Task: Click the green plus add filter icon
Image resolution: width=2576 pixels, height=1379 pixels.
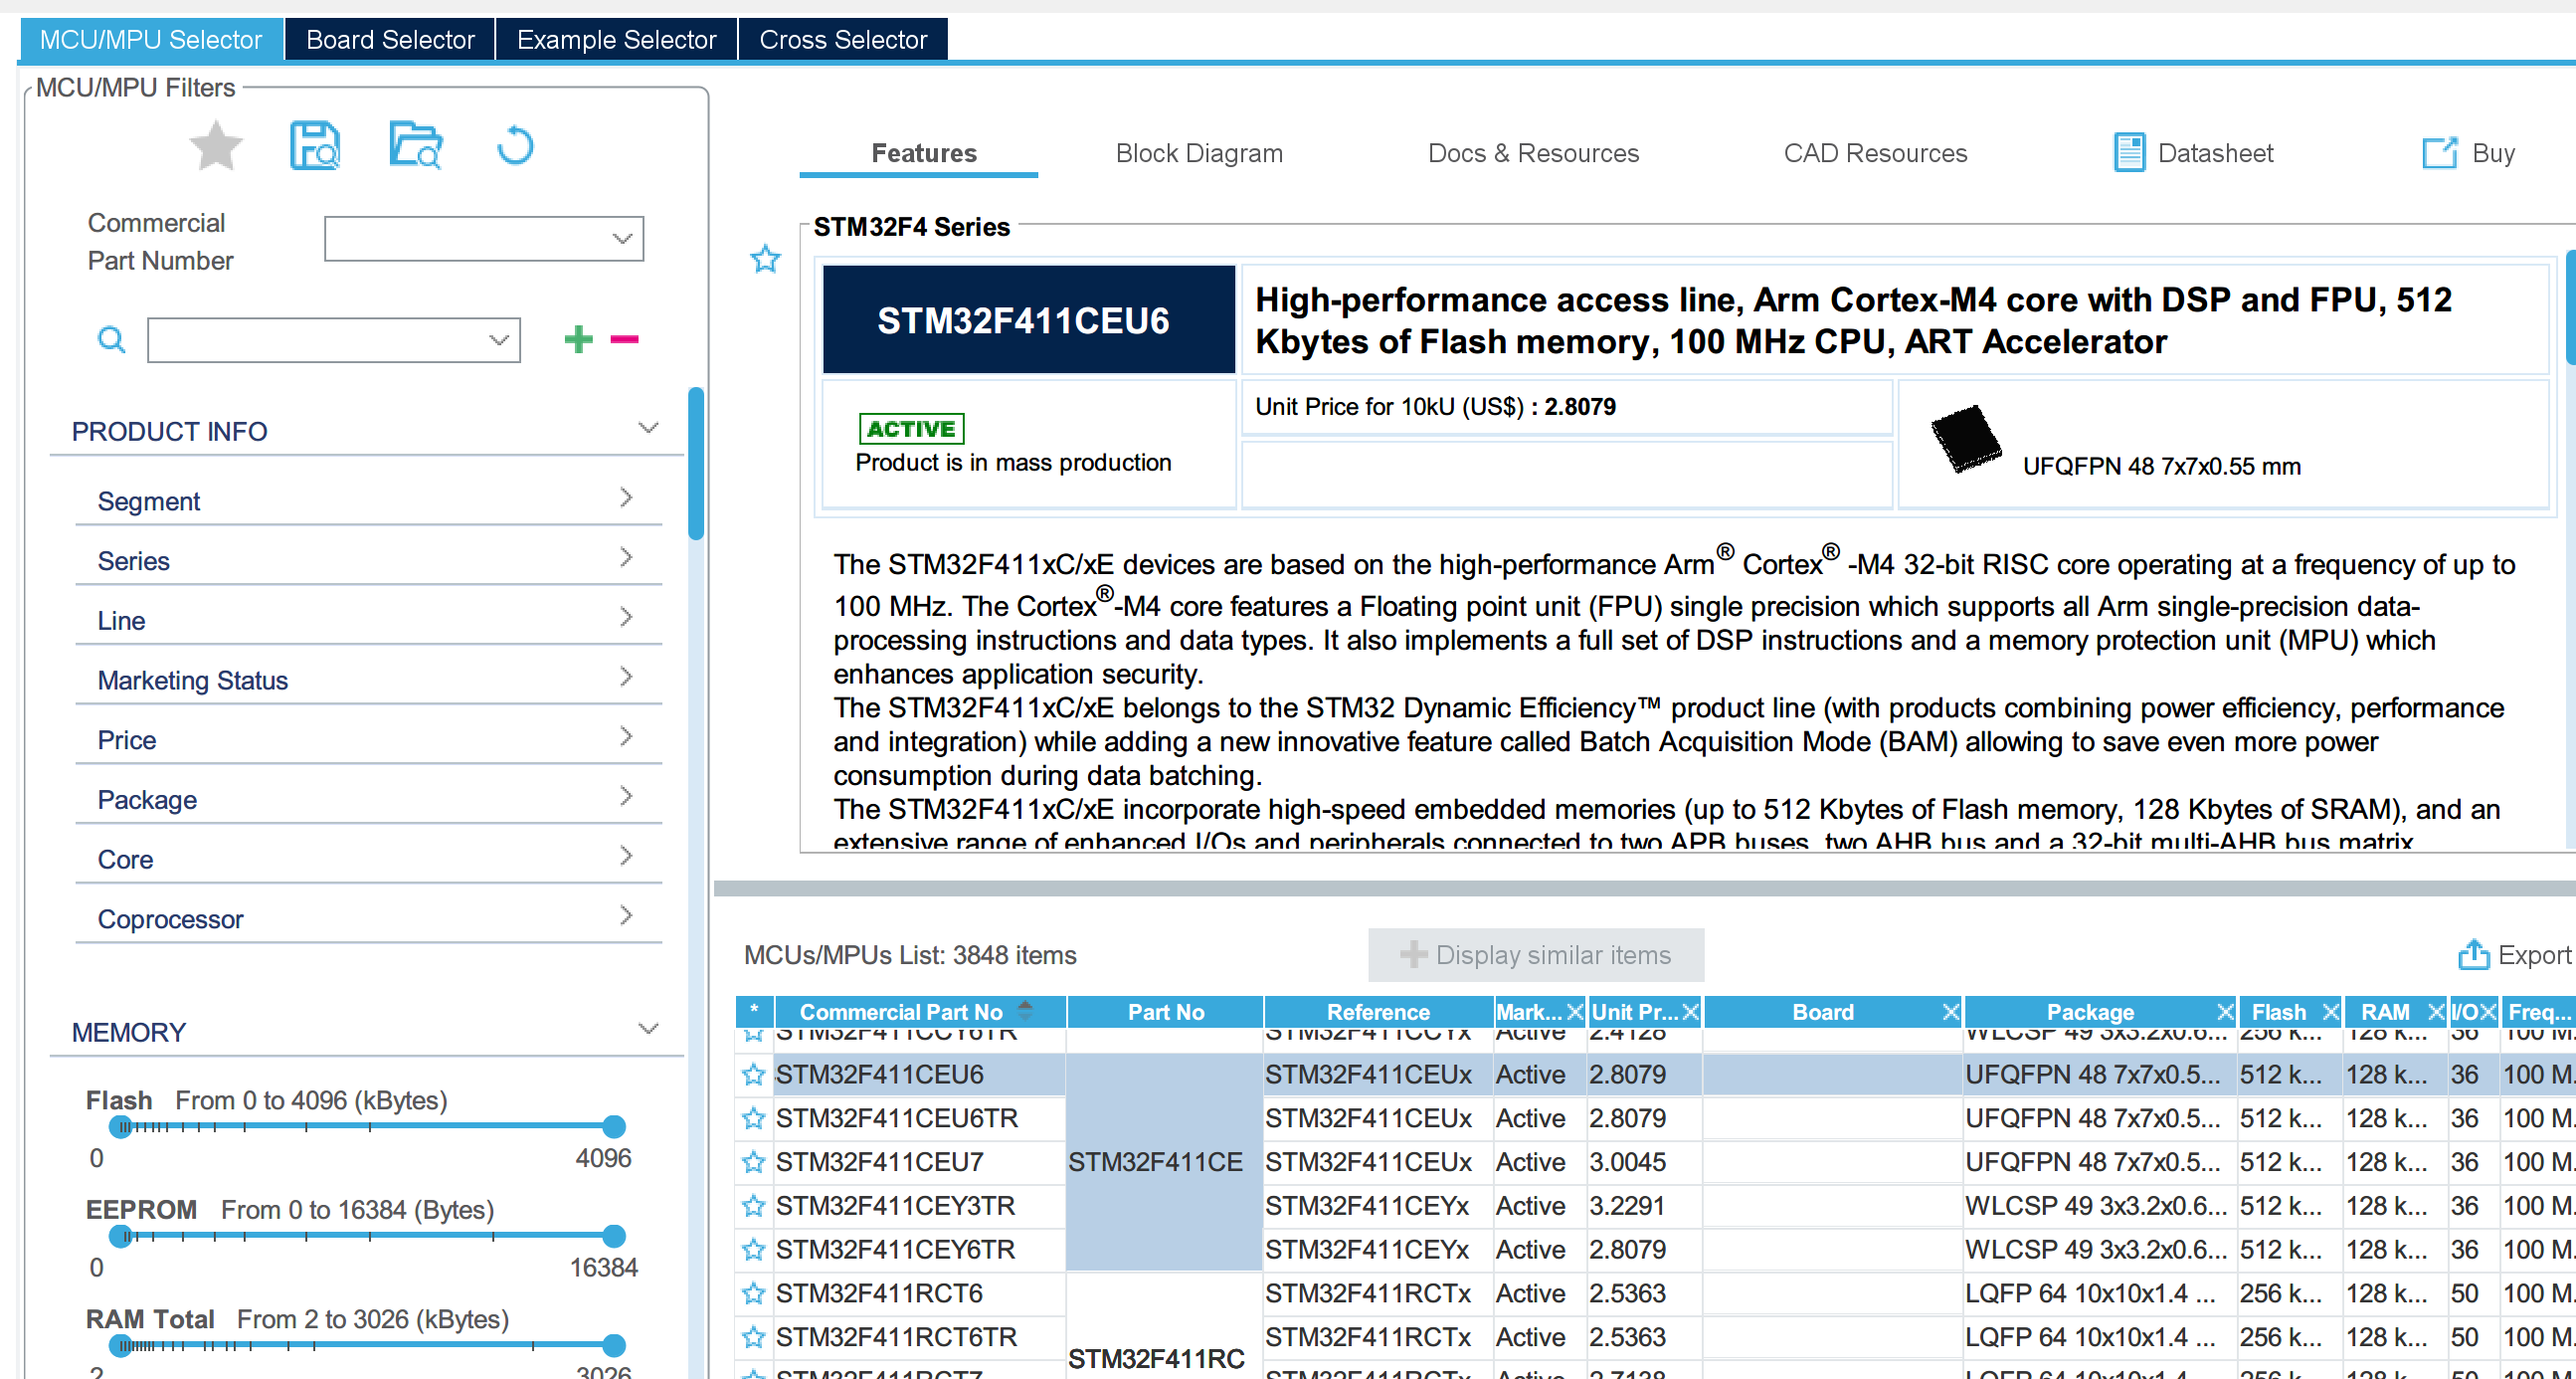Action: (578, 340)
